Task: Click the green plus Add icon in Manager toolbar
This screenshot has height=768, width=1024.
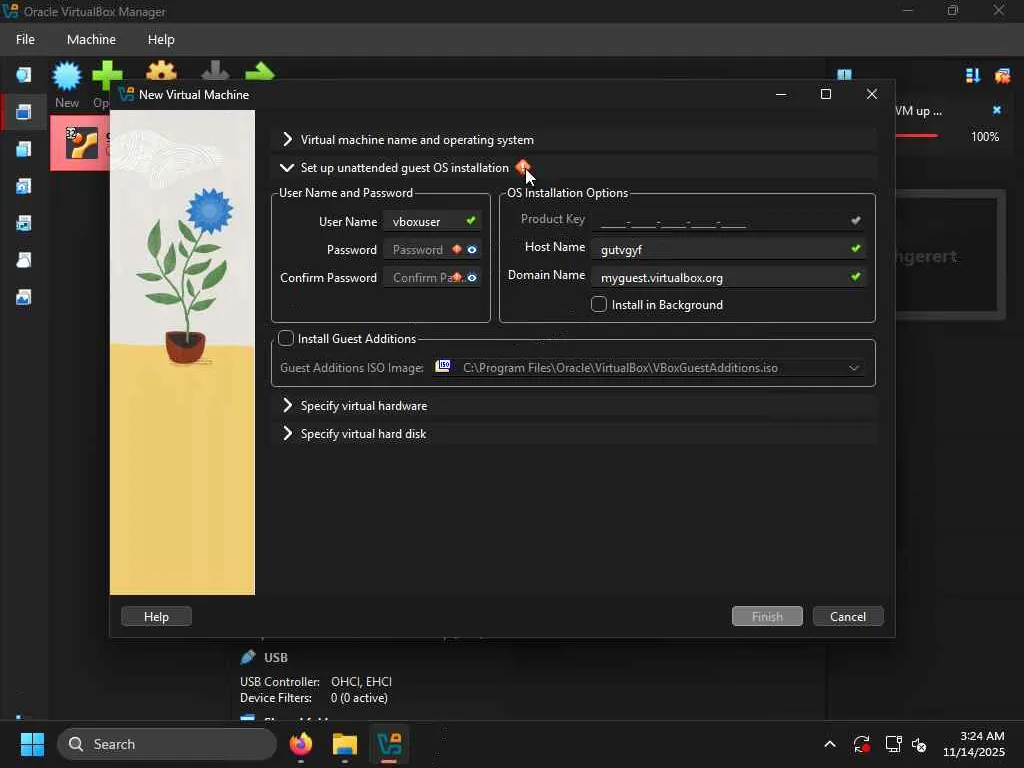Action: coord(107,74)
